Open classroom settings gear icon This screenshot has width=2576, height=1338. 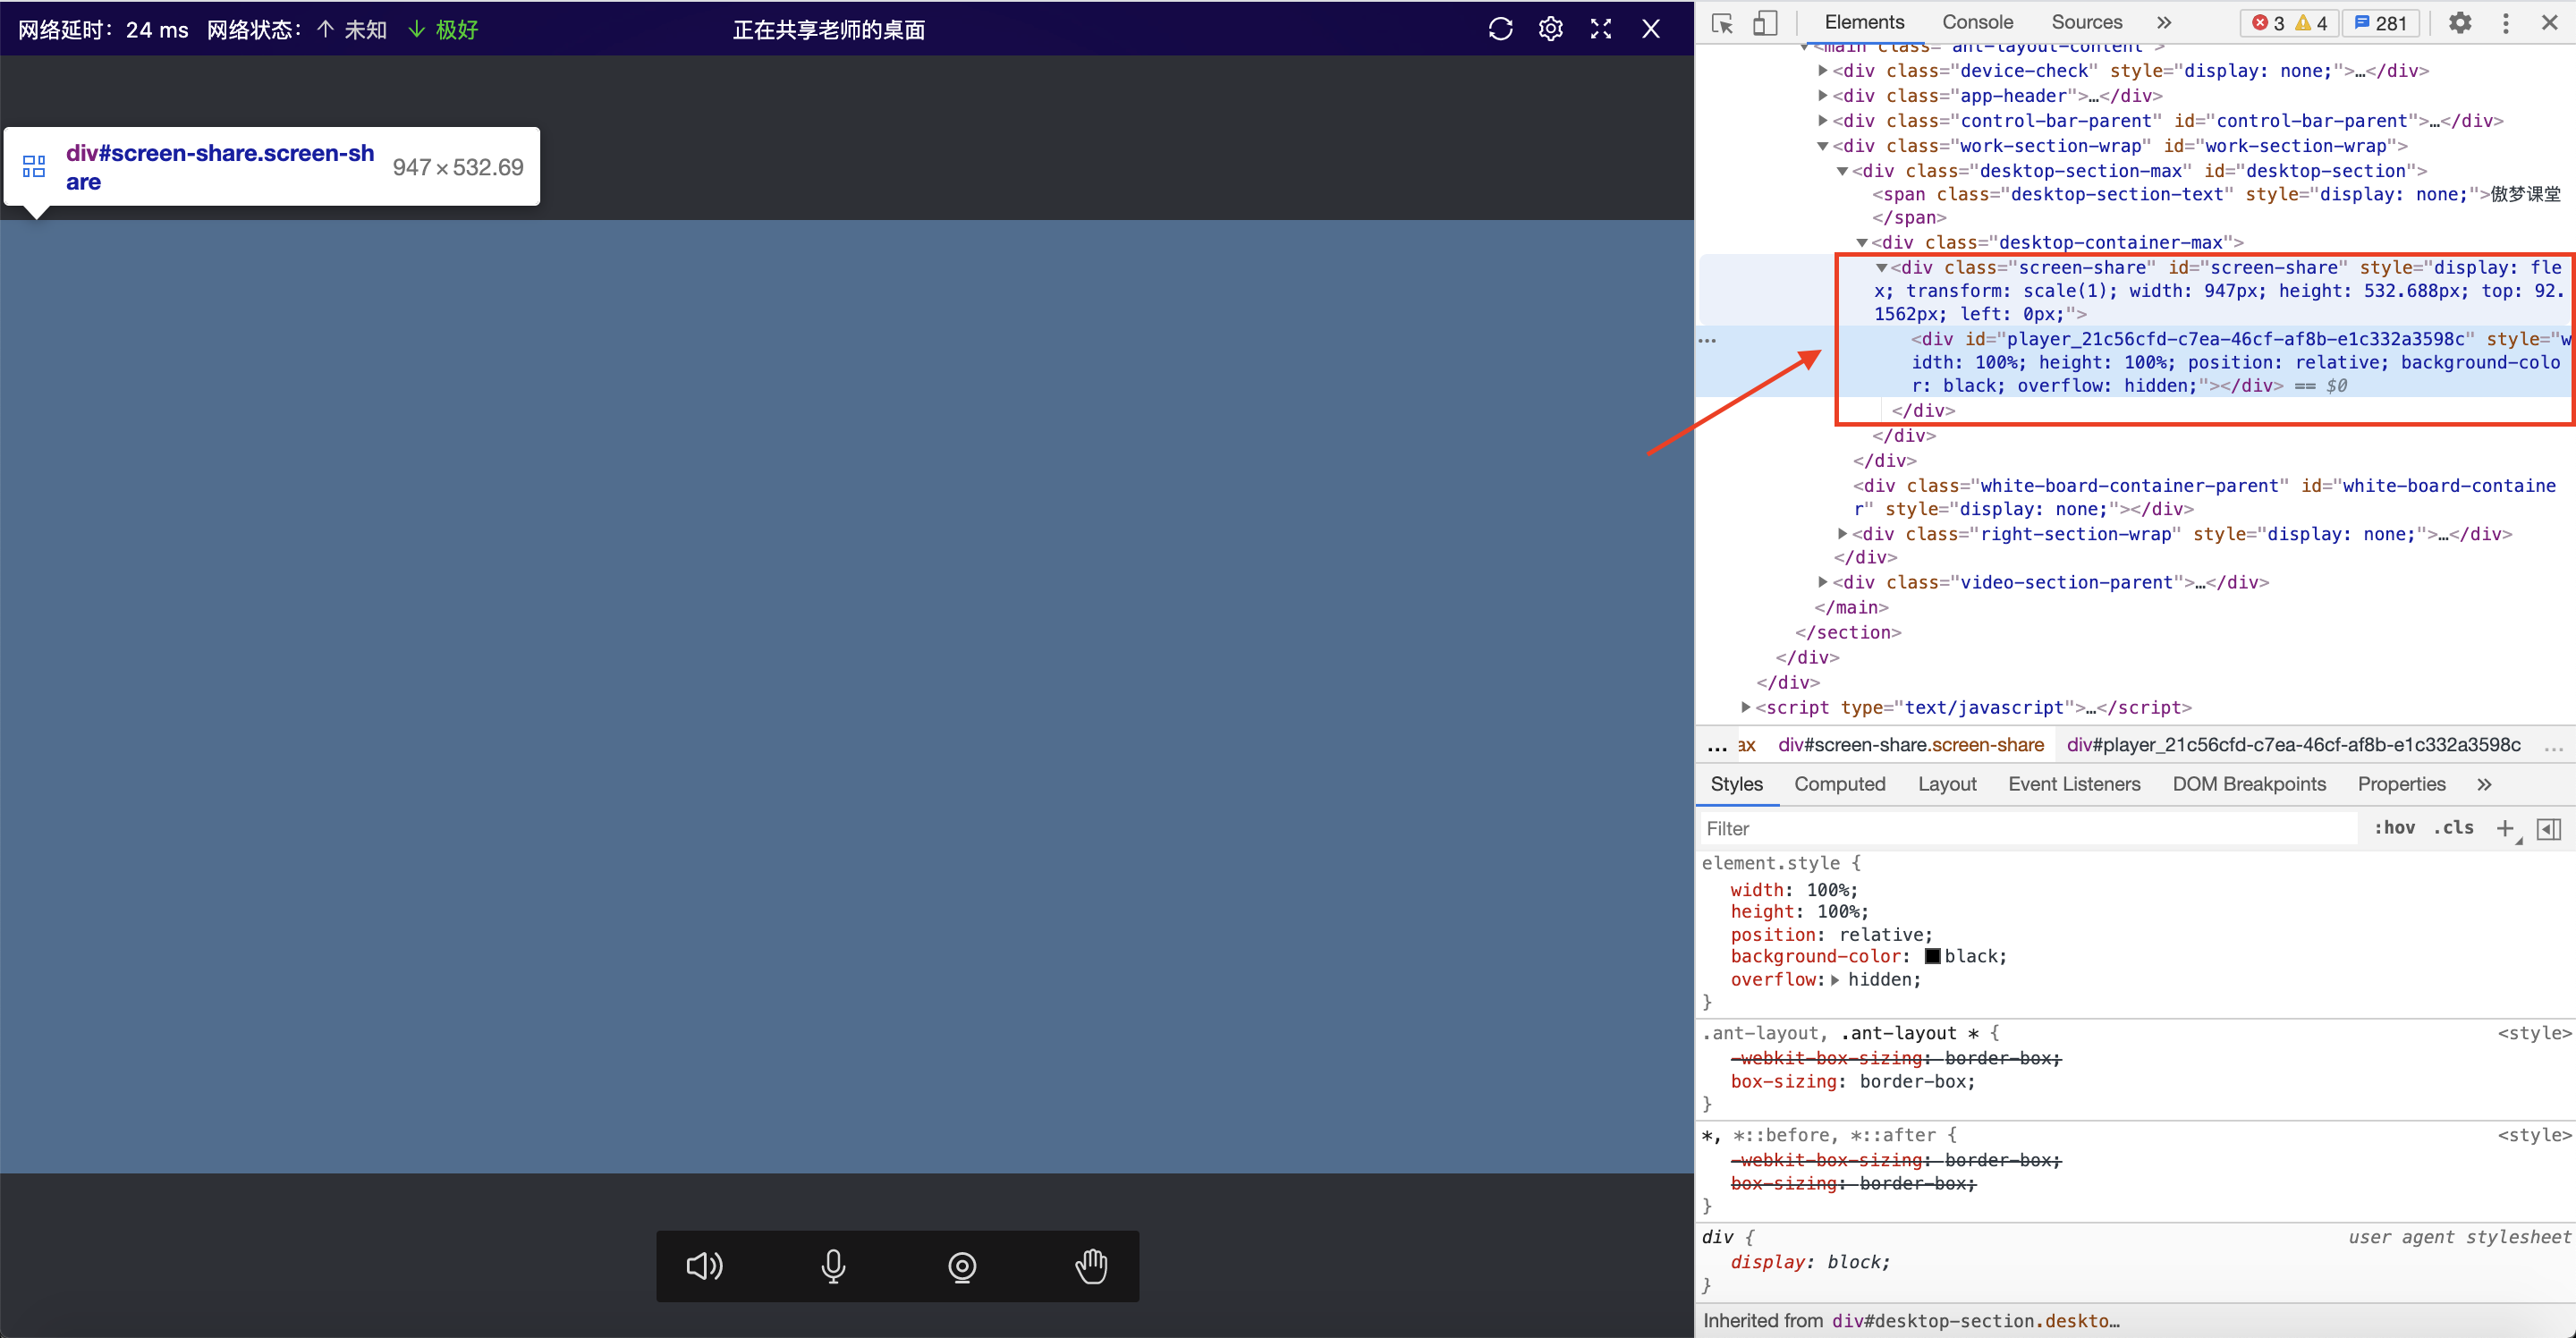coord(1550,29)
